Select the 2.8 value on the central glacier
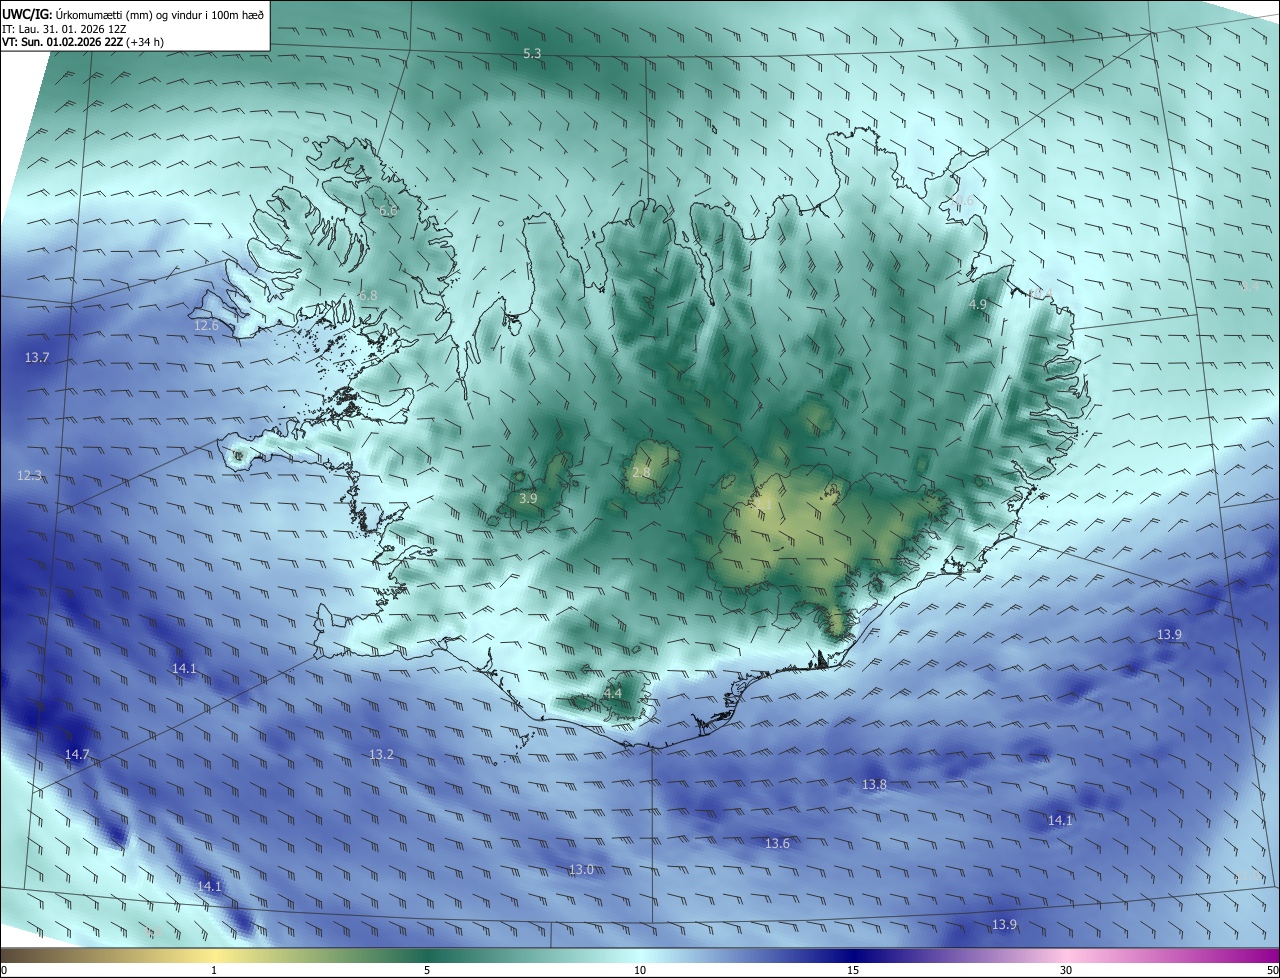1280x978 pixels. coord(641,472)
